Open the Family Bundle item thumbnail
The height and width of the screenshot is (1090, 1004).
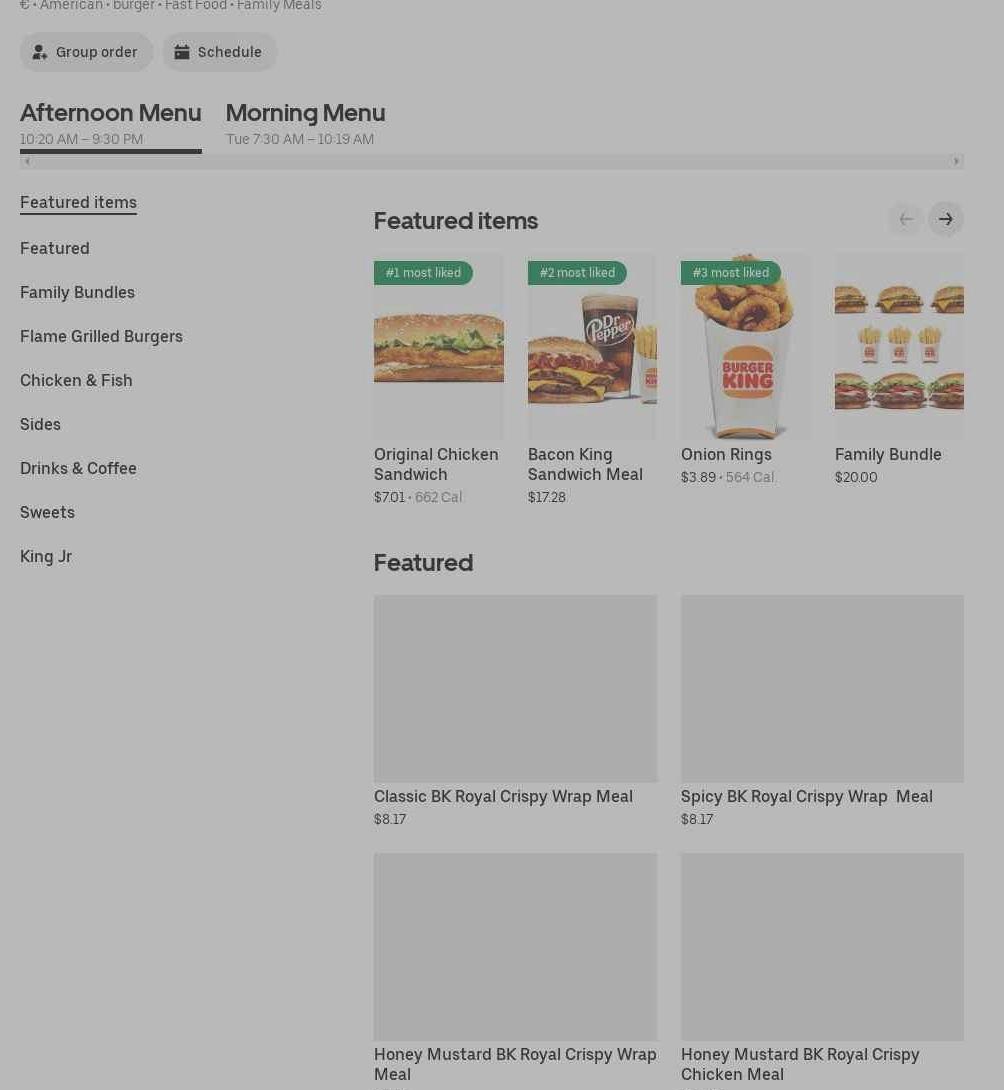pos(899,346)
